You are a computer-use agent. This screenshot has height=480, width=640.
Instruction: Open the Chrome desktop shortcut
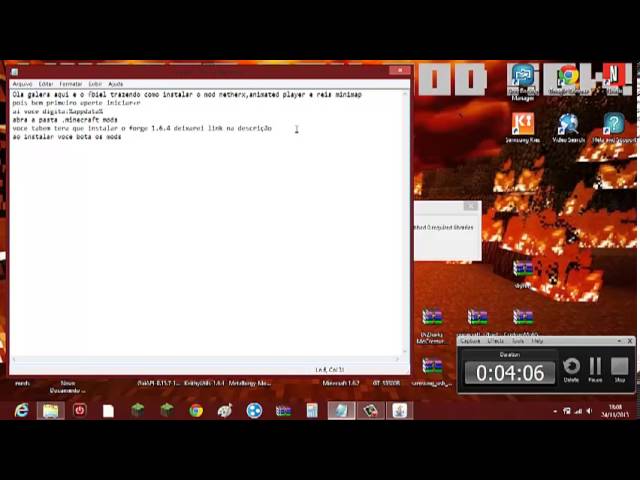(x=568, y=79)
